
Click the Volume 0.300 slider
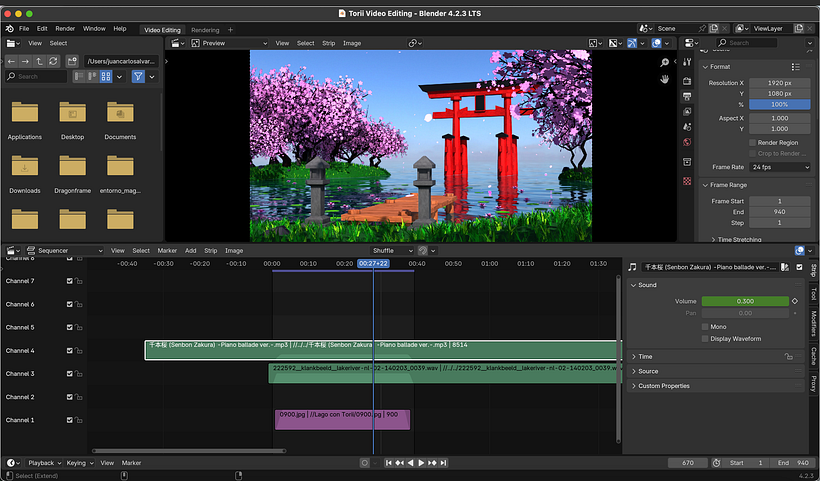pyautogui.click(x=745, y=301)
